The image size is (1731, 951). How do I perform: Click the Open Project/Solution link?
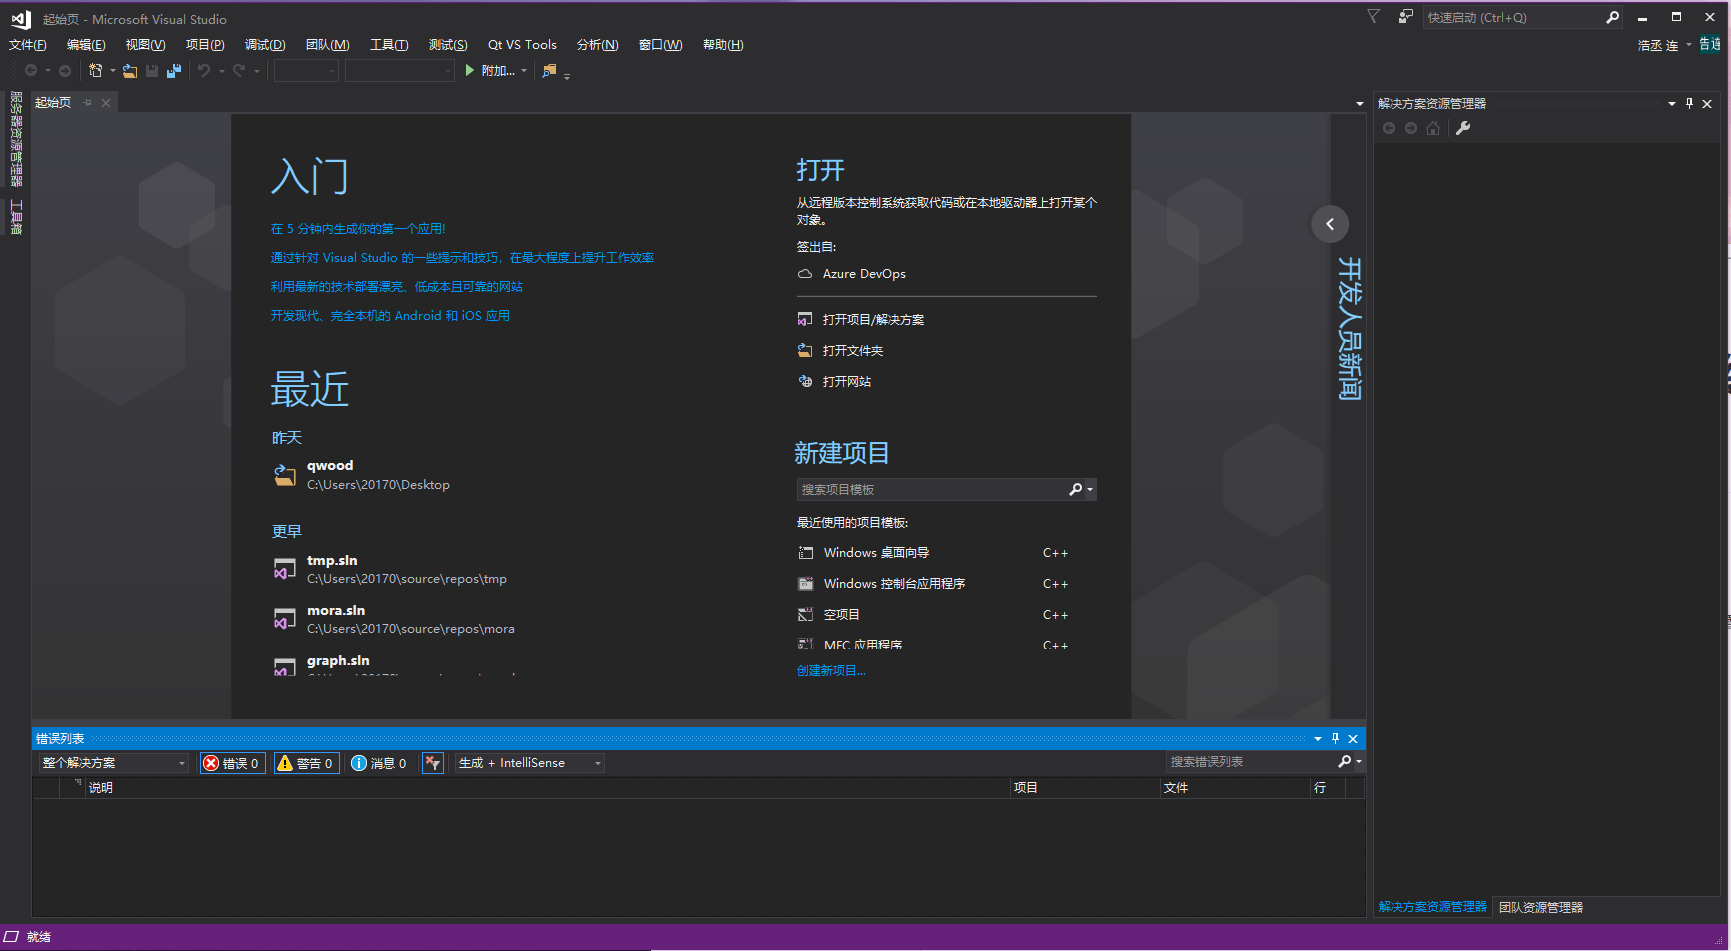tap(873, 320)
